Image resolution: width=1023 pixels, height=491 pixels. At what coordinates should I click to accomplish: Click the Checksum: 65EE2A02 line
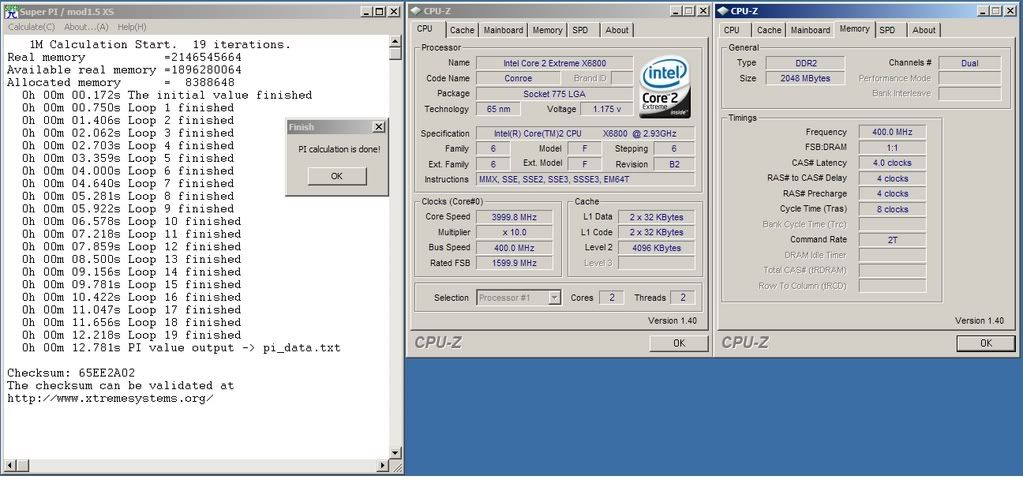pos(71,373)
